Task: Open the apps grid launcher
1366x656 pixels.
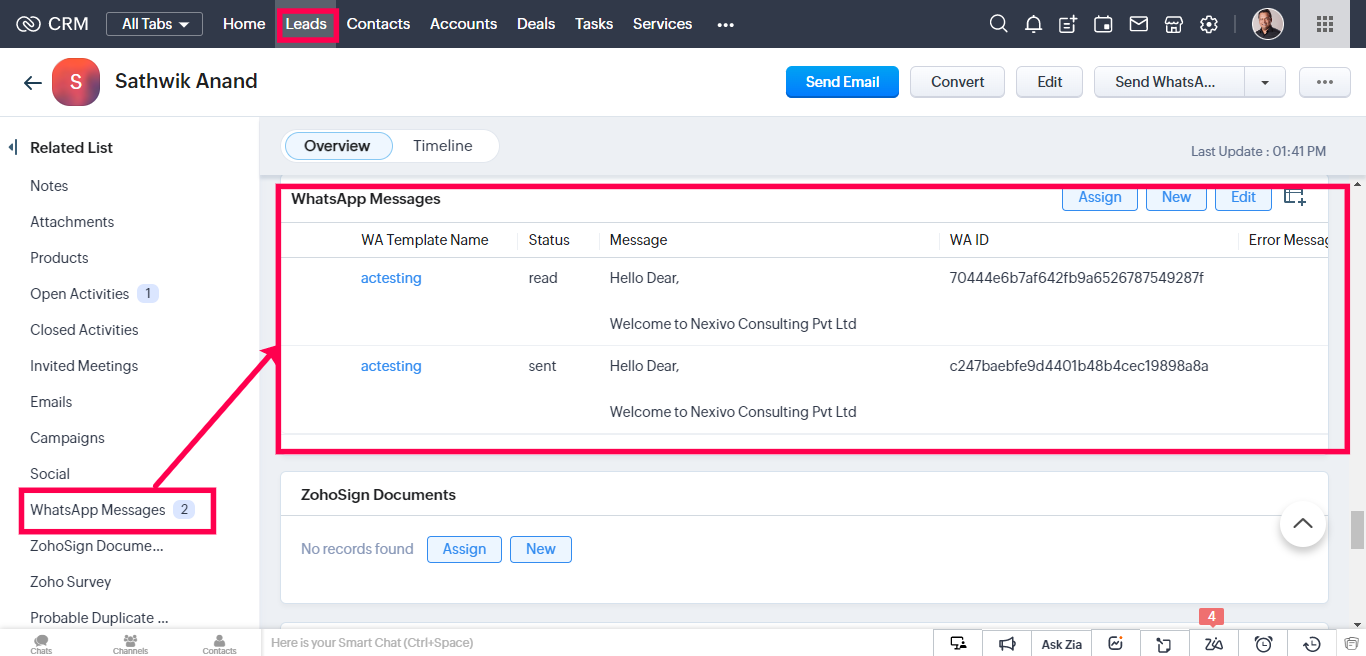Action: coord(1324,24)
